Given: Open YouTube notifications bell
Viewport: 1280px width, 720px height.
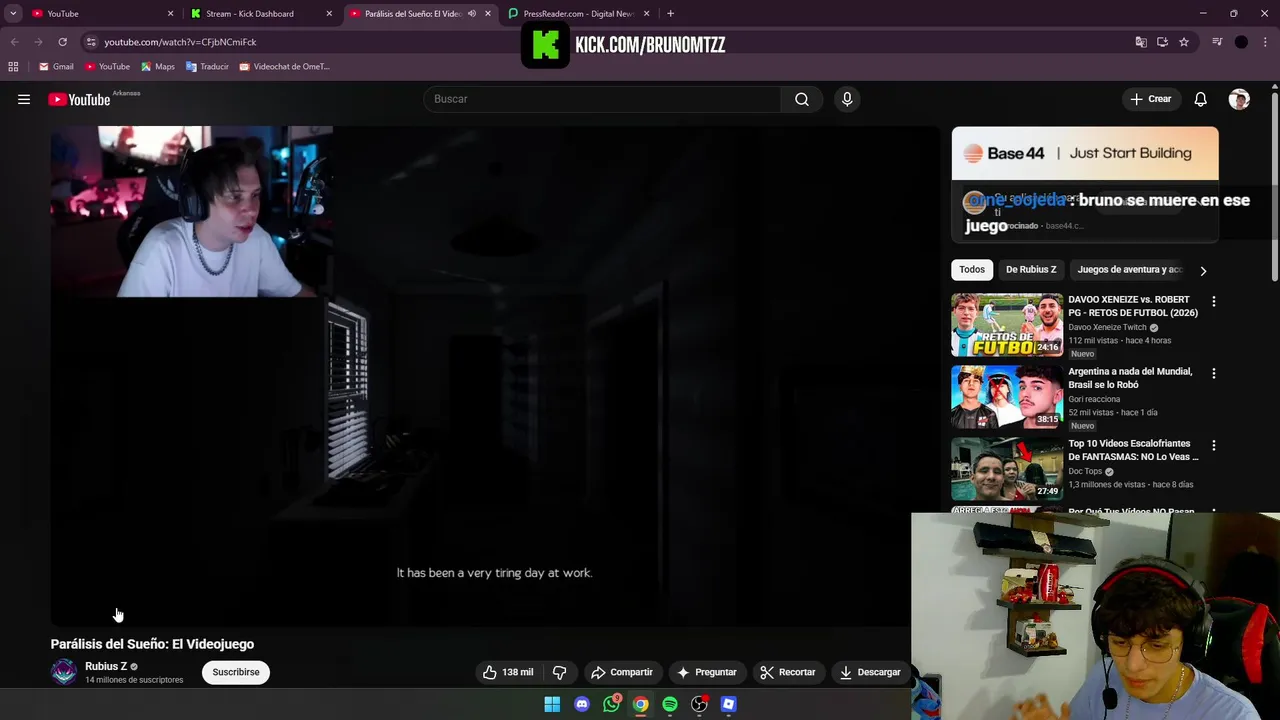Looking at the screenshot, I should (1200, 99).
